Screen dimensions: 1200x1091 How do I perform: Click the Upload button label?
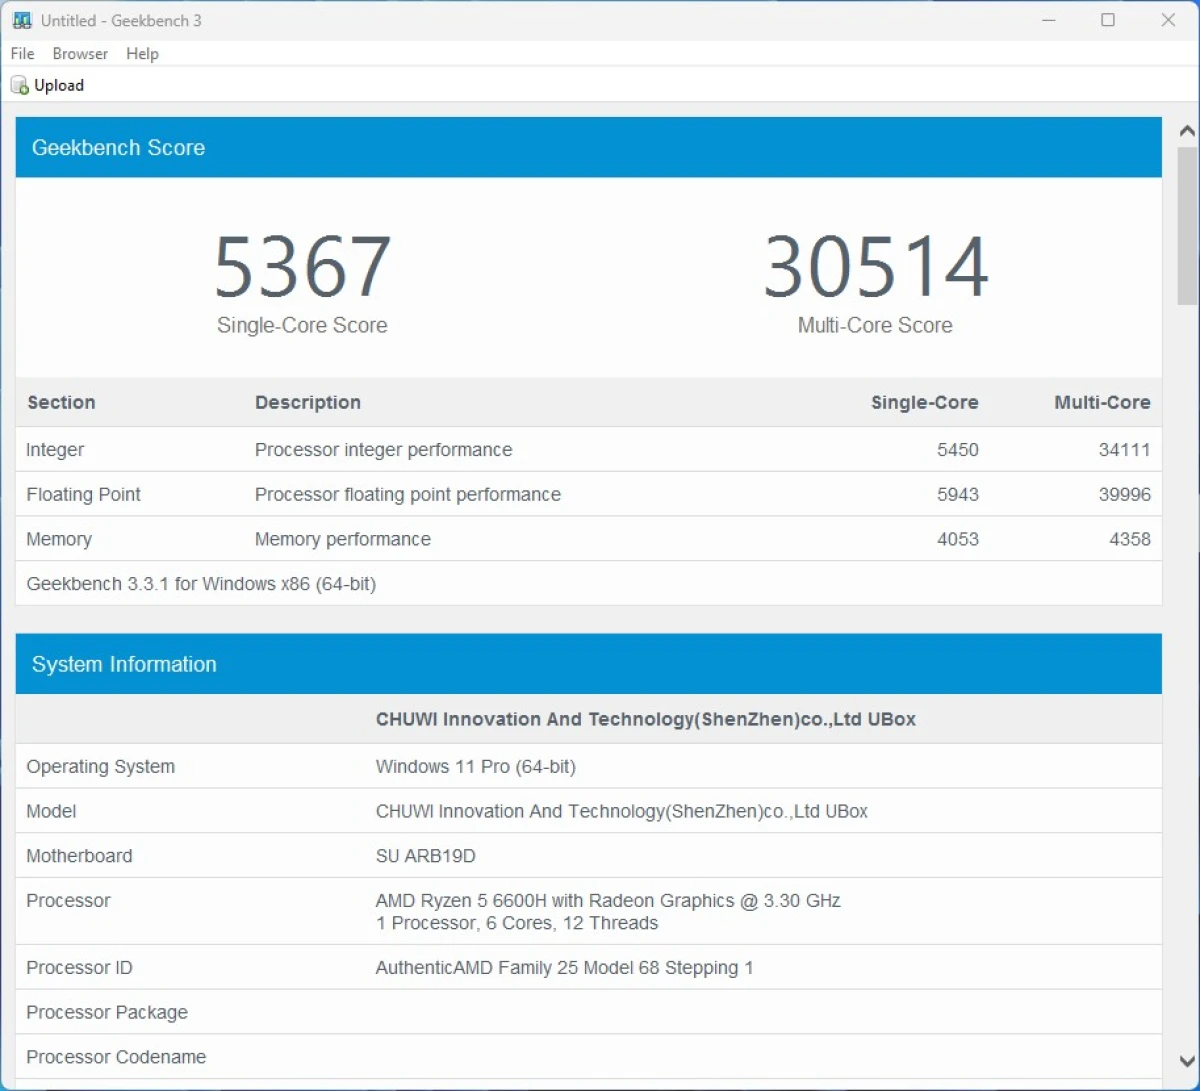pyautogui.click(x=59, y=86)
